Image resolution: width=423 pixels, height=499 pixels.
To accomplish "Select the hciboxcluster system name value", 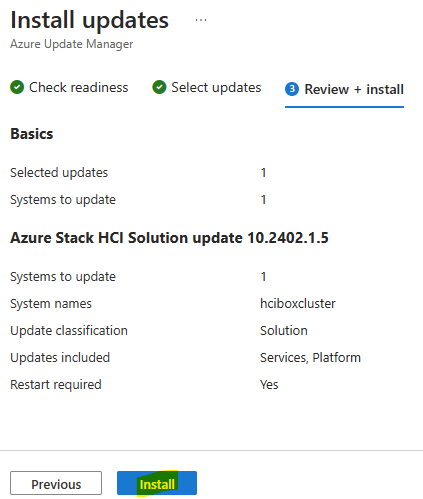I will 298,304.
